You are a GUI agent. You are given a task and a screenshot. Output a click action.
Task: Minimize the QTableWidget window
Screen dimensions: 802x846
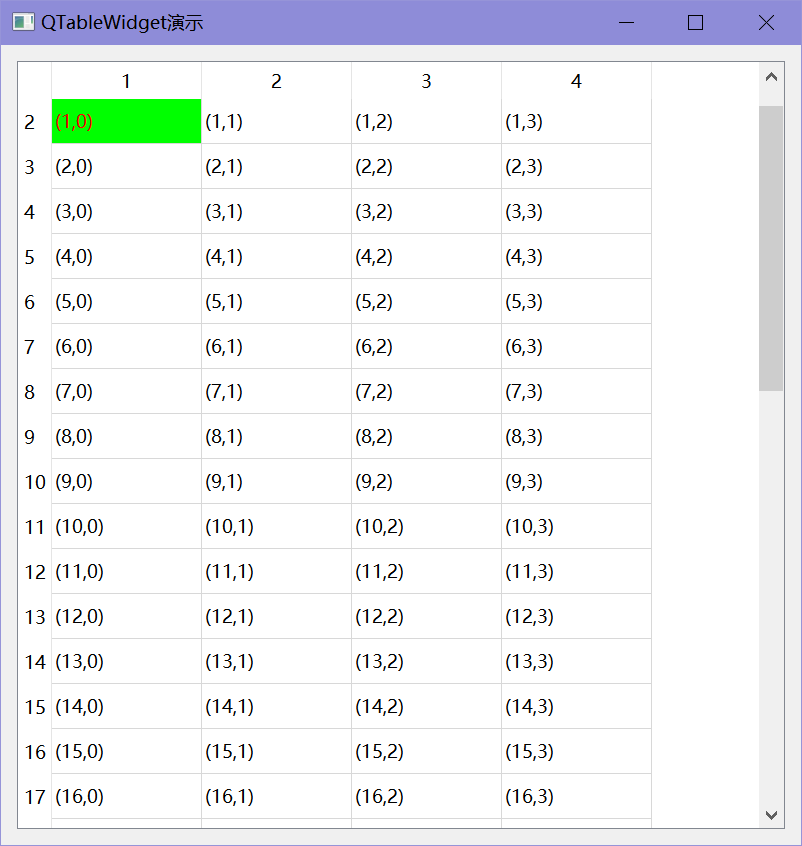pyautogui.click(x=626, y=22)
